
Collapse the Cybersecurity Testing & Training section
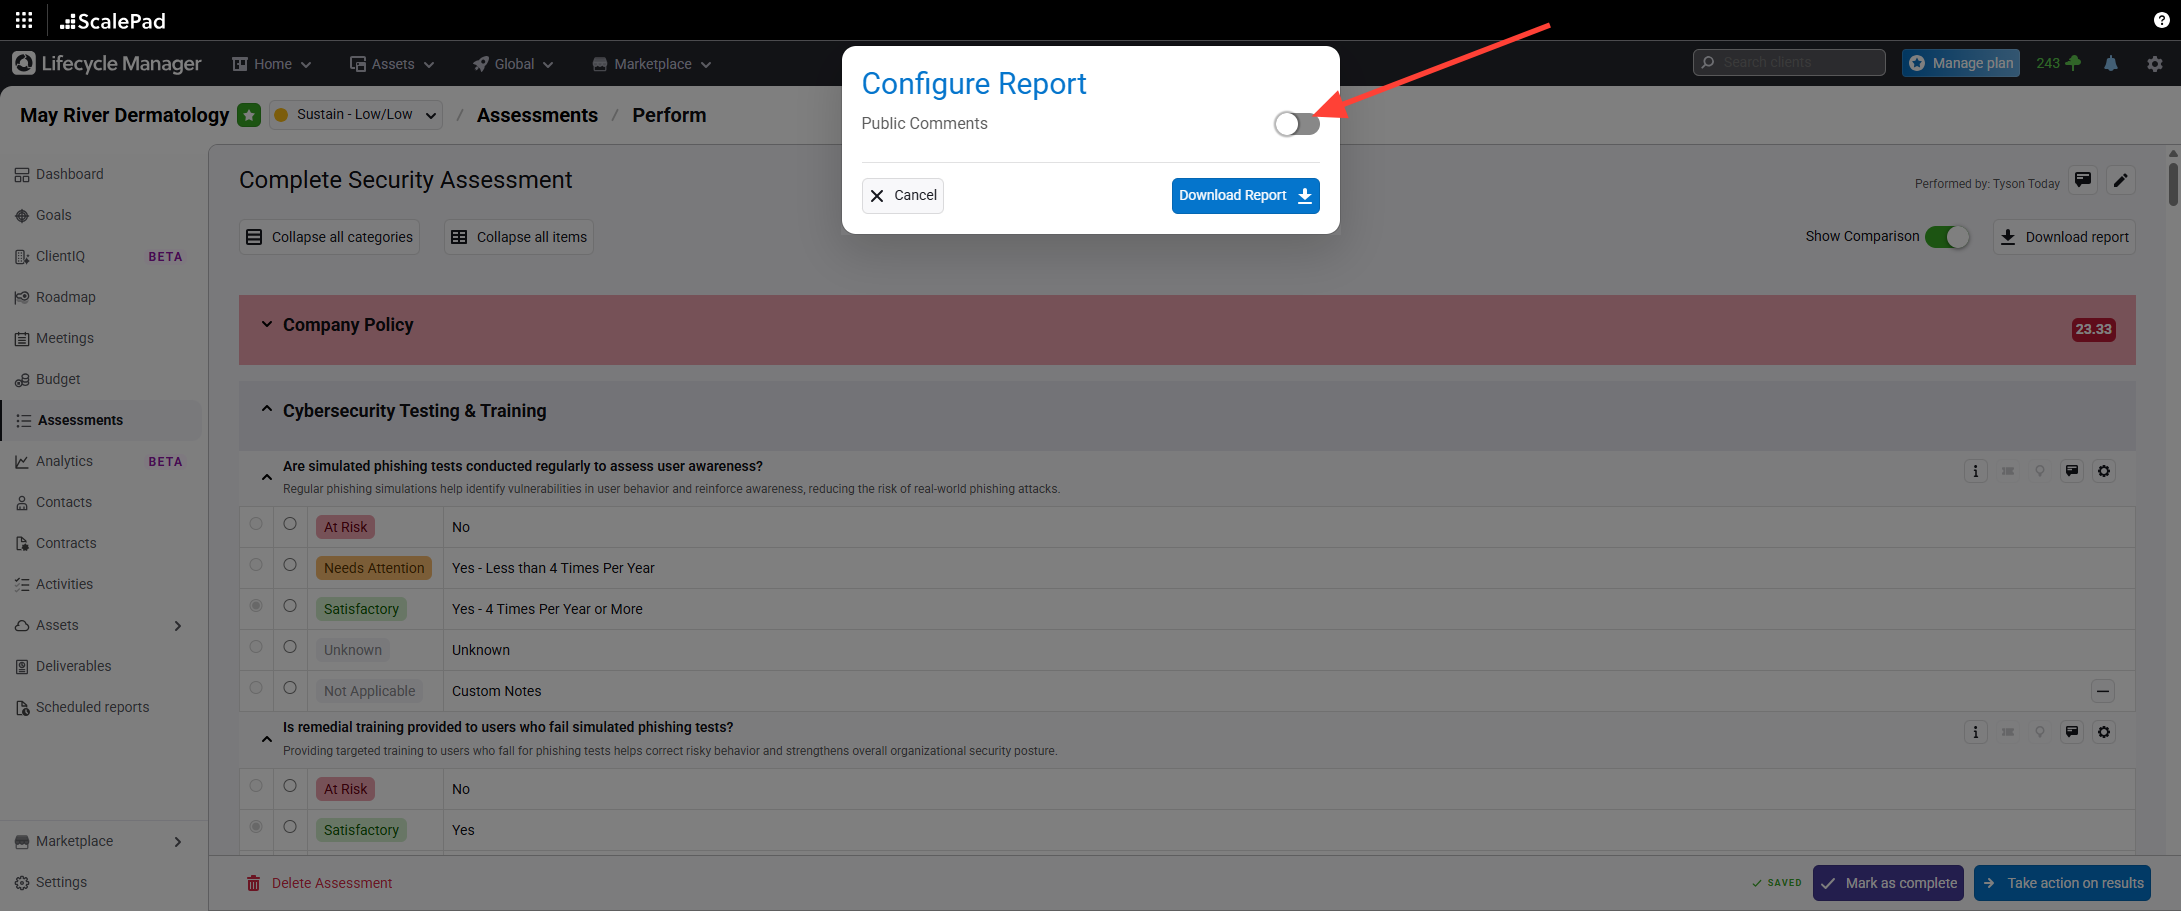266,410
